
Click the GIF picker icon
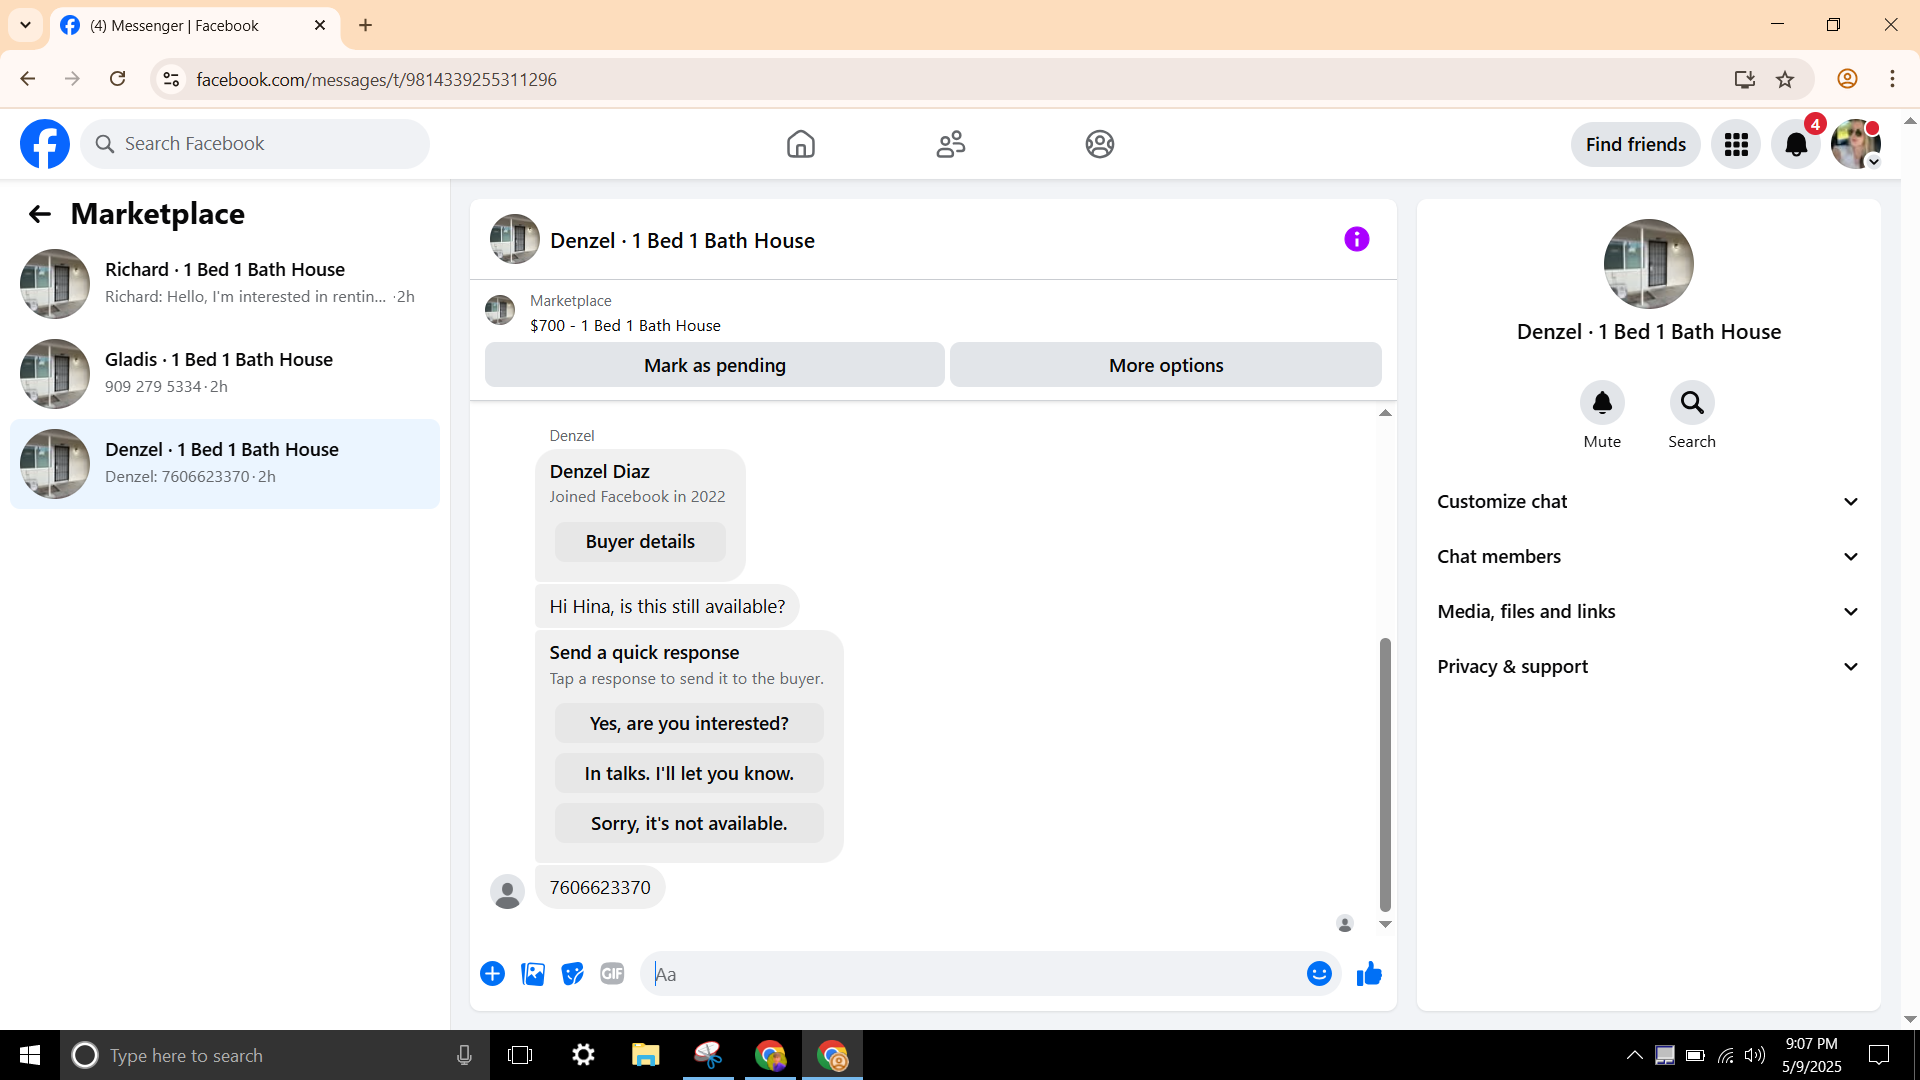612,974
